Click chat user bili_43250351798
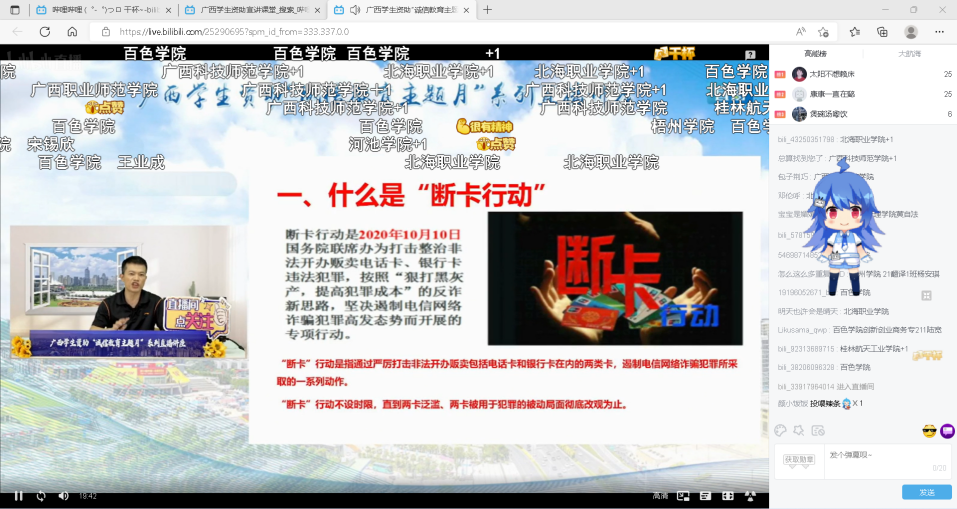The height and width of the screenshot is (509, 957). point(806,140)
